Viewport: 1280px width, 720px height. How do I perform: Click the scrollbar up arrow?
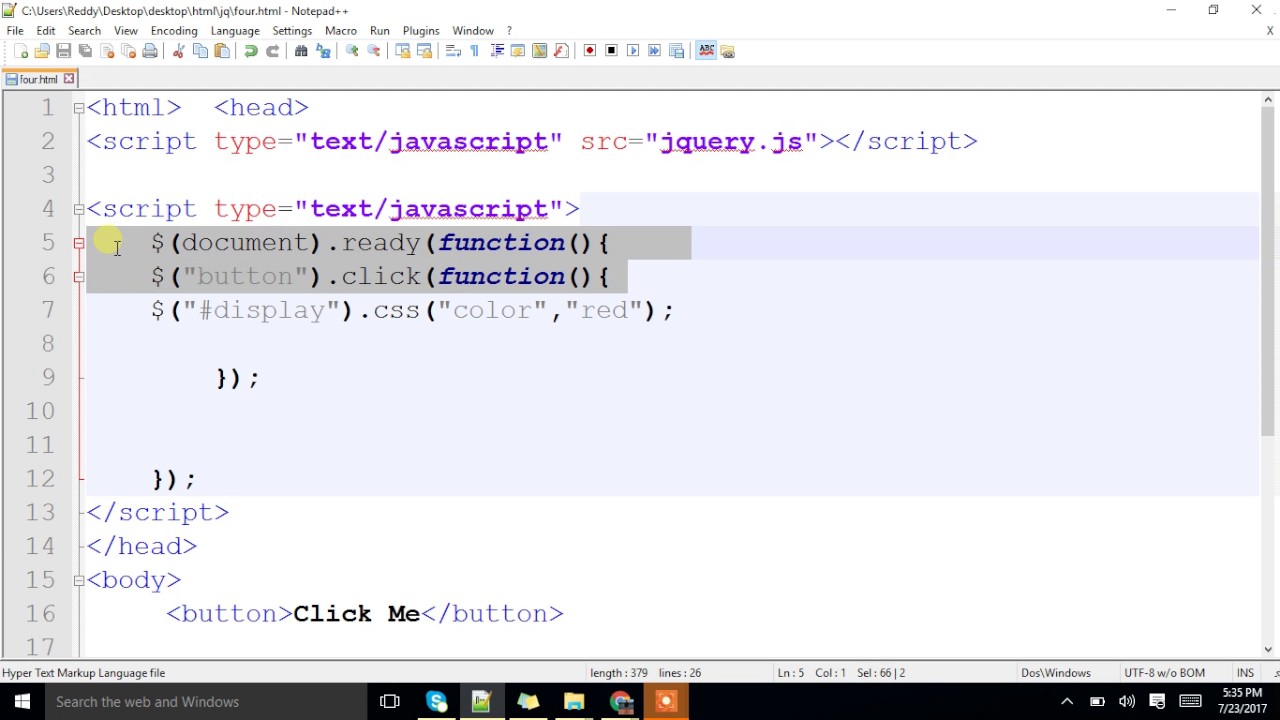click(x=1269, y=100)
